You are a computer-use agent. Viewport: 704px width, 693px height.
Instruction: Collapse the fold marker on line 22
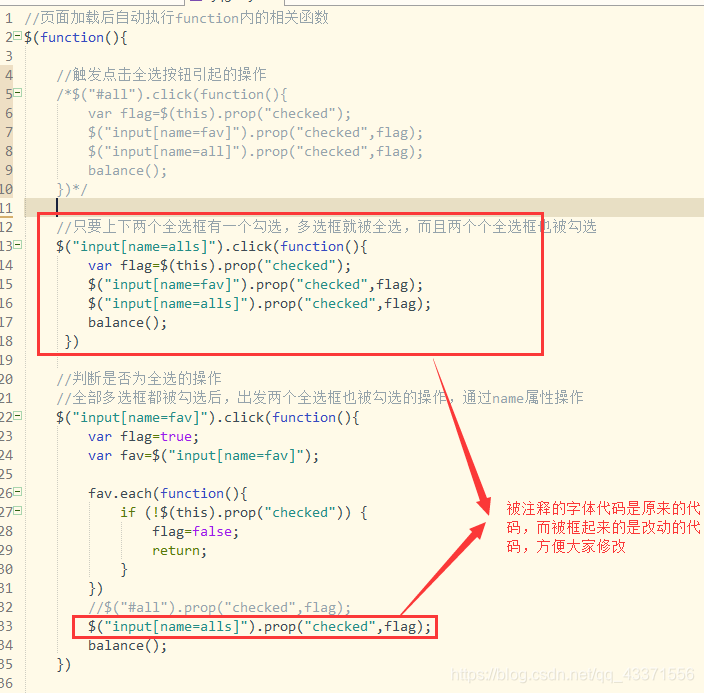18,416
